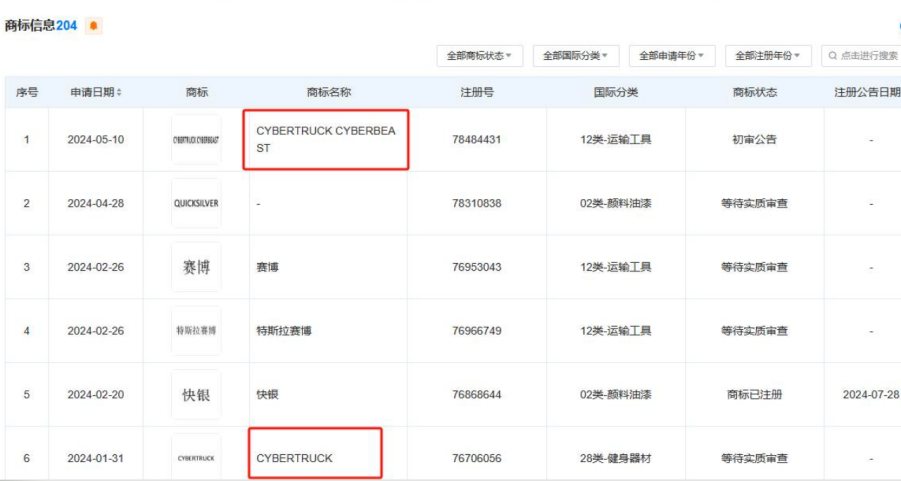Open the 全部注册年份 dropdown filter
Image resolution: width=901 pixels, height=481 pixels.
point(768,56)
